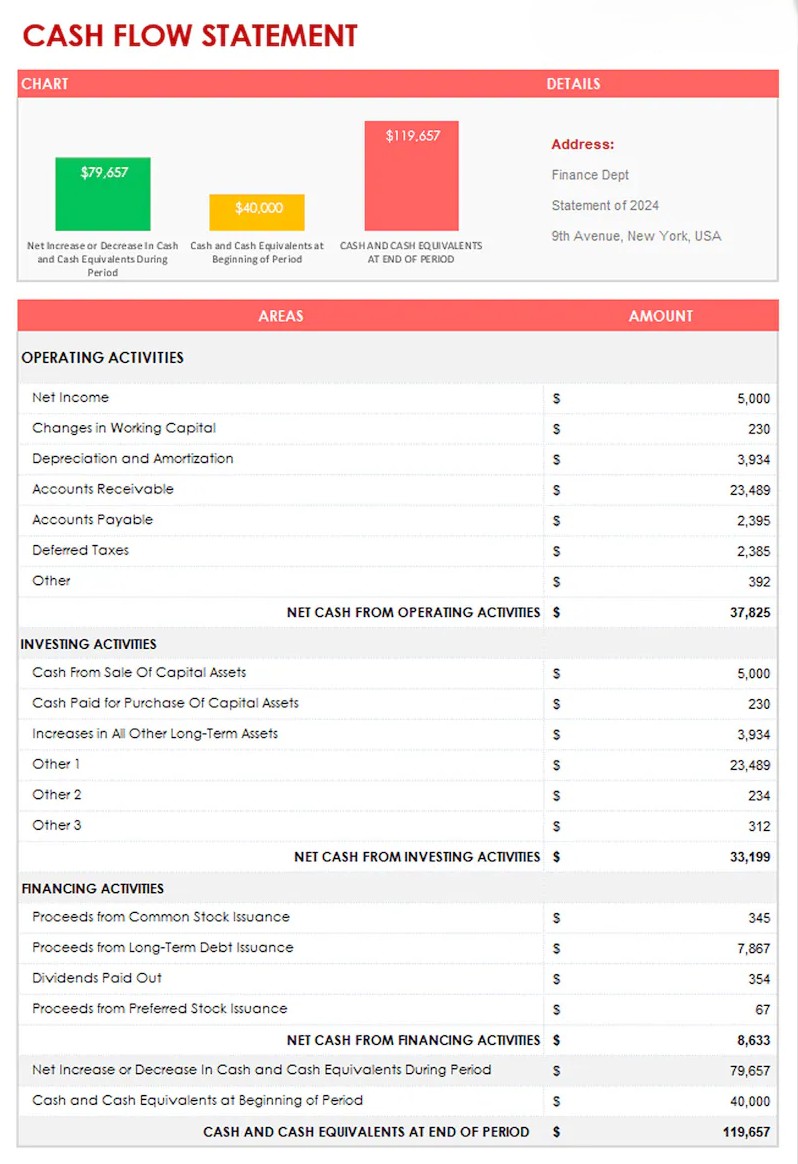Select the CHART section header
798x1164 pixels.
coord(45,84)
